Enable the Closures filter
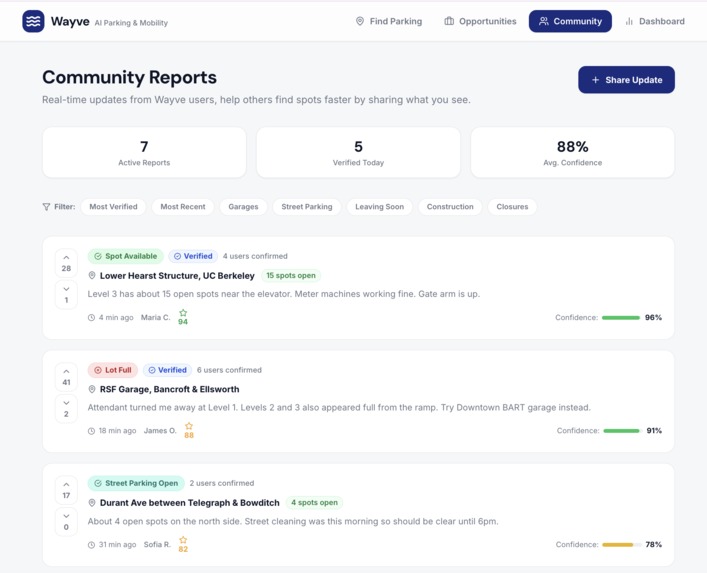The height and width of the screenshot is (573, 707). (x=512, y=206)
